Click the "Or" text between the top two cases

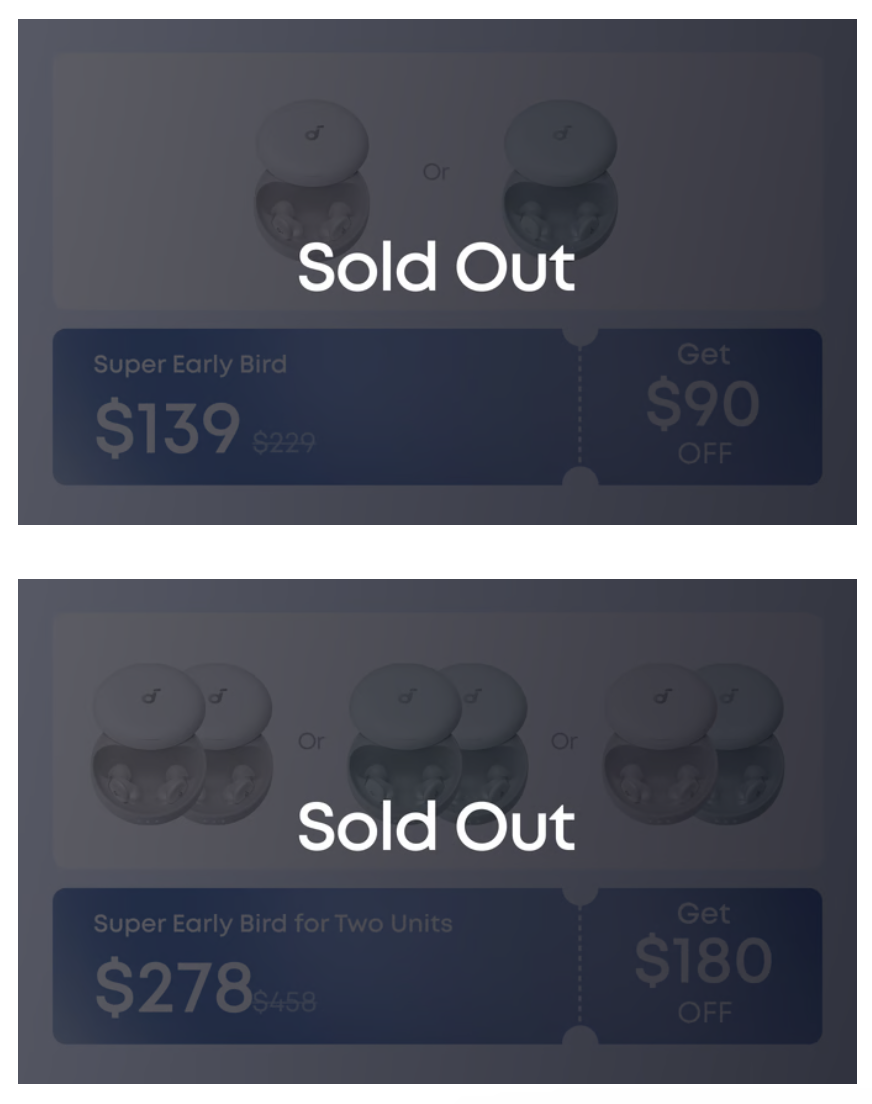click(436, 172)
